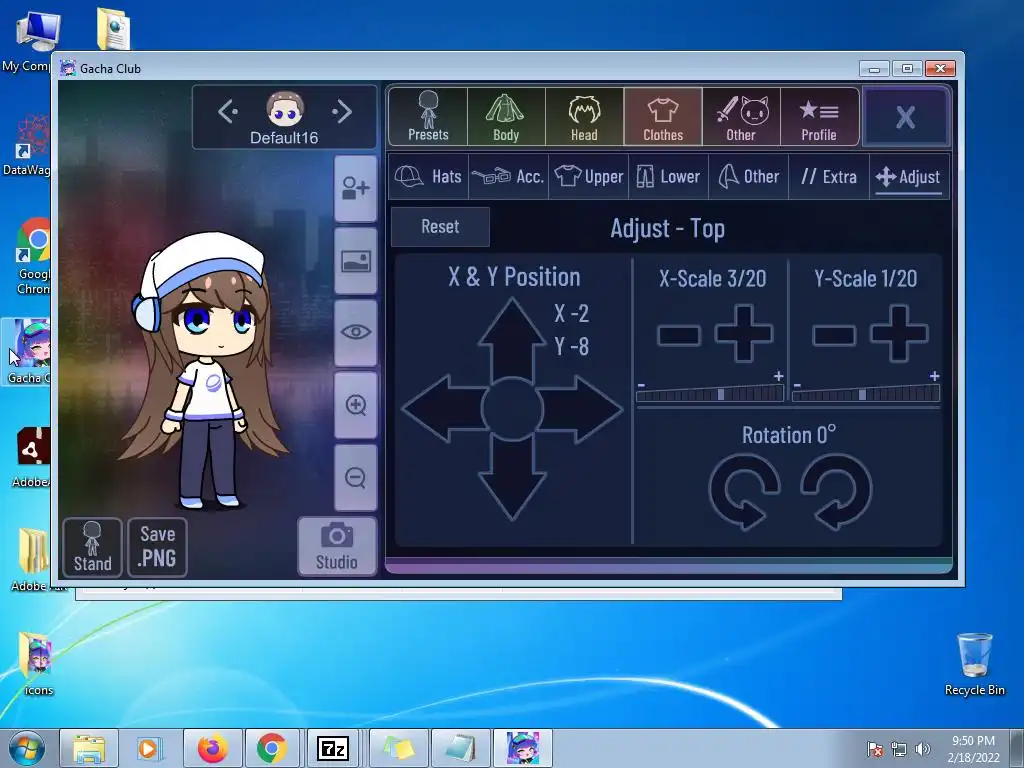Rotate clockwise with left rotation arrow

(744, 492)
